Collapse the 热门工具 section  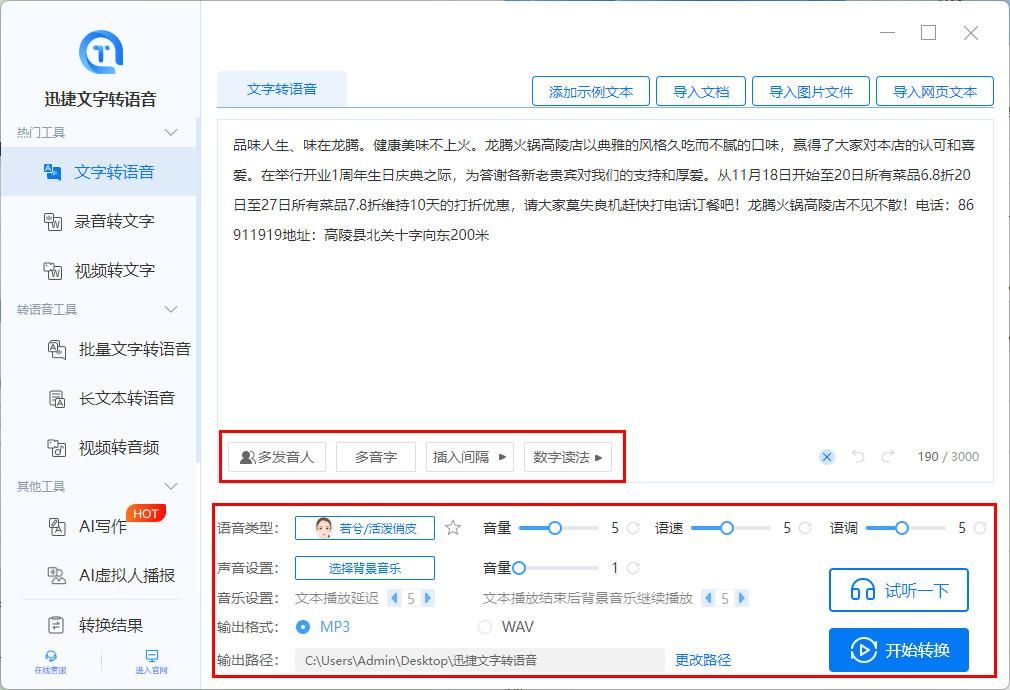171,133
